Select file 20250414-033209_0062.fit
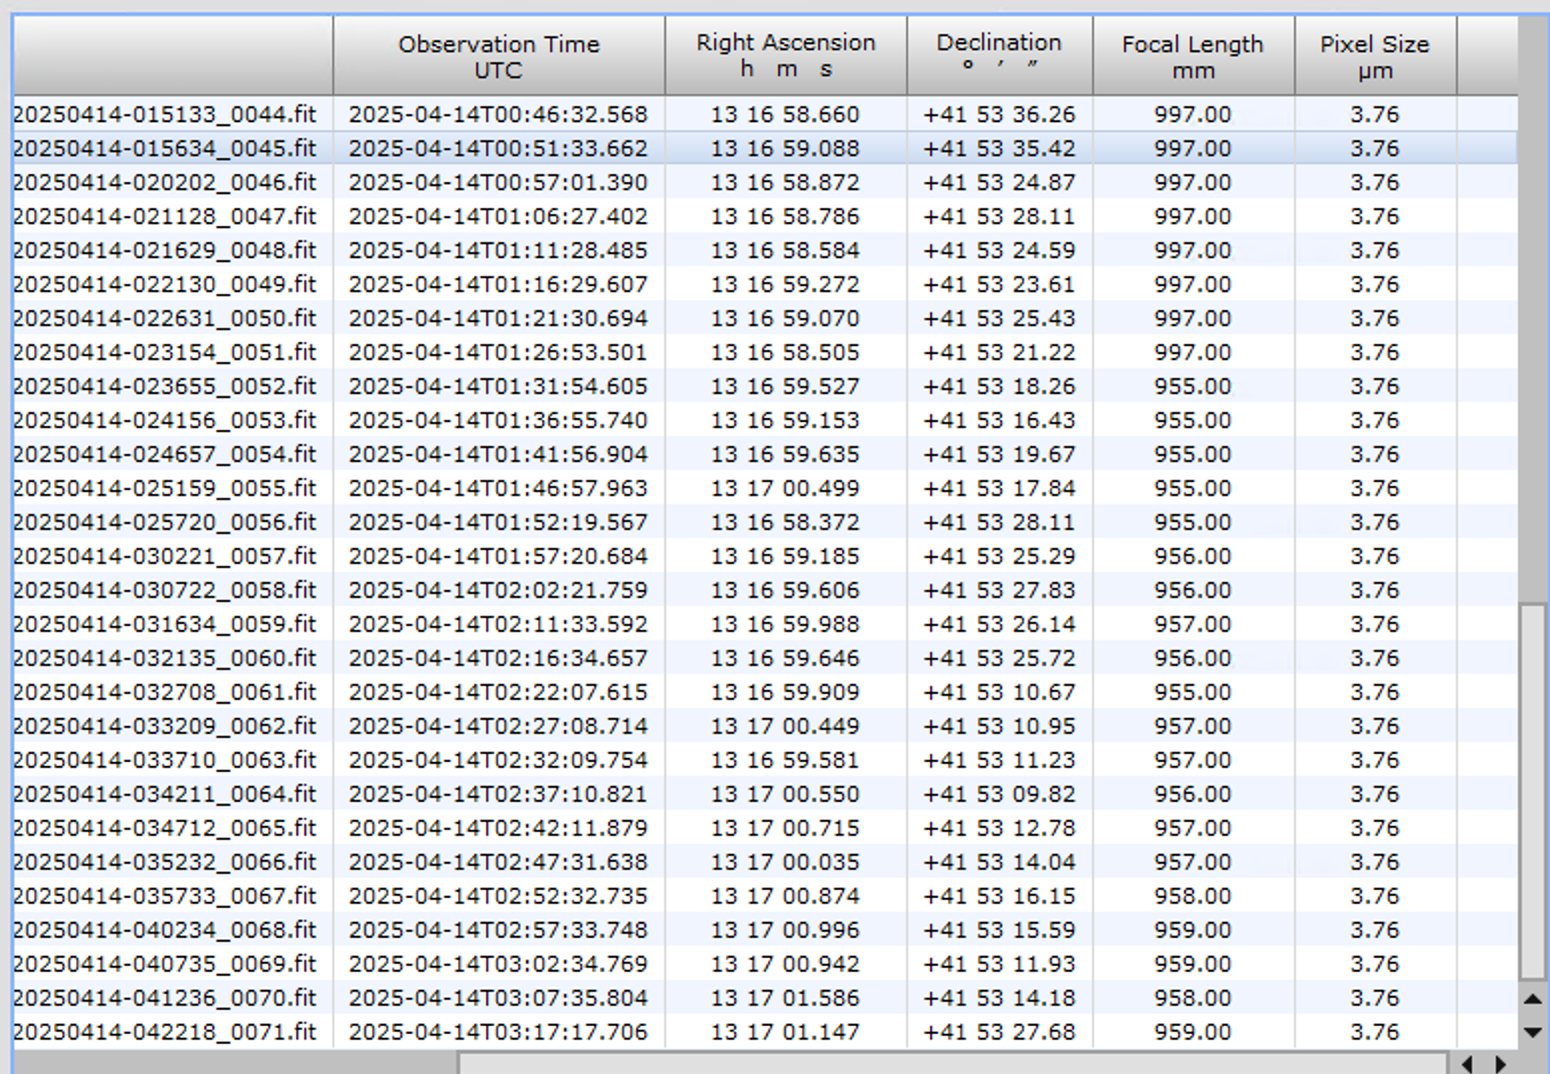The image size is (1550, 1074). point(165,726)
